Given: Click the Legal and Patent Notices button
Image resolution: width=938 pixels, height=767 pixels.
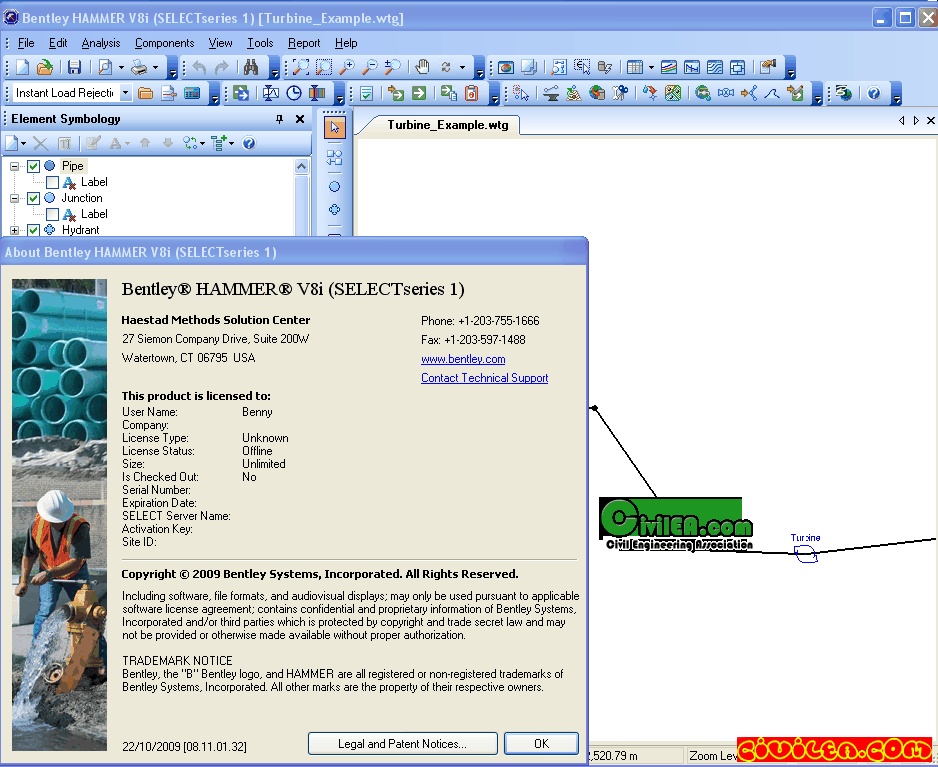Looking at the screenshot, I should pyautogui.click(x=403, y=744).
